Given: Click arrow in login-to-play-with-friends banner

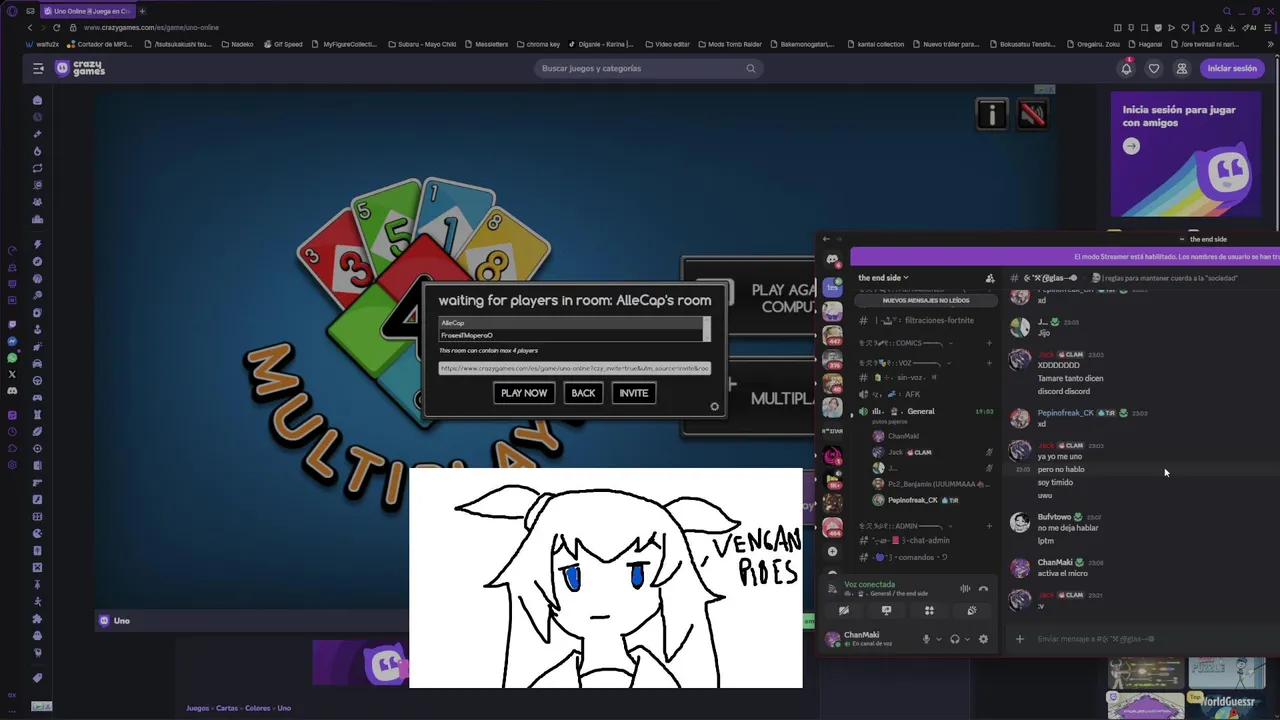Looking at the screenshot, I should click(x=1131, y=146).
